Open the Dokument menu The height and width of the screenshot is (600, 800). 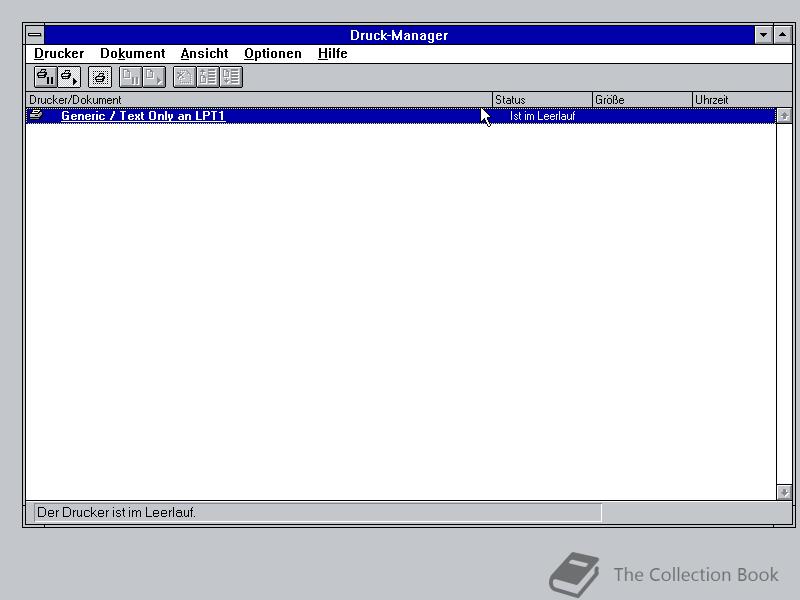pos(133,54)
